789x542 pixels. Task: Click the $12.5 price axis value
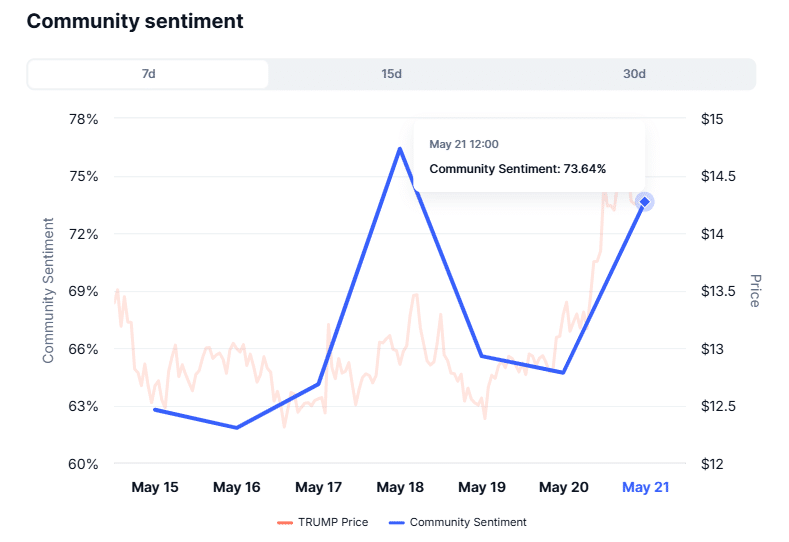click(x=718, y=406)
